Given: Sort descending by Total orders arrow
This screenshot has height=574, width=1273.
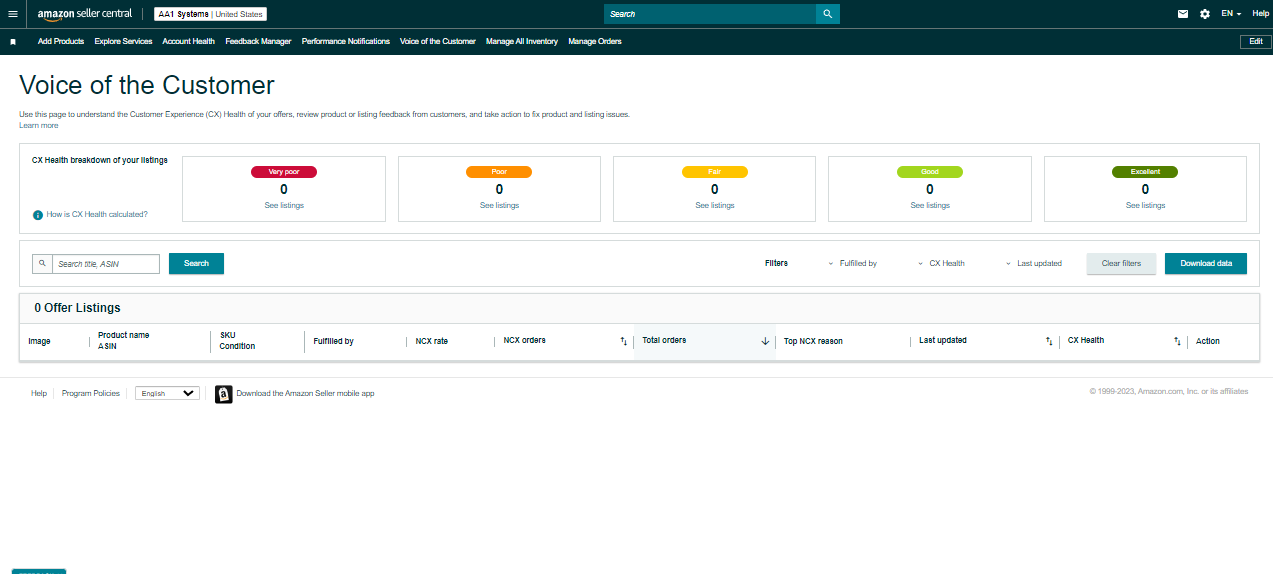Looking at the screenshot, I should pyautogui.click(x=765, y=341).
